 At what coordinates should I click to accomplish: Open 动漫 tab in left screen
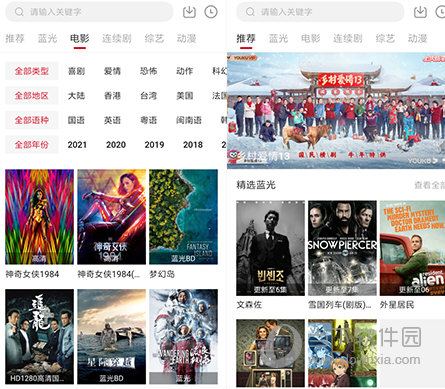point(186,38)
